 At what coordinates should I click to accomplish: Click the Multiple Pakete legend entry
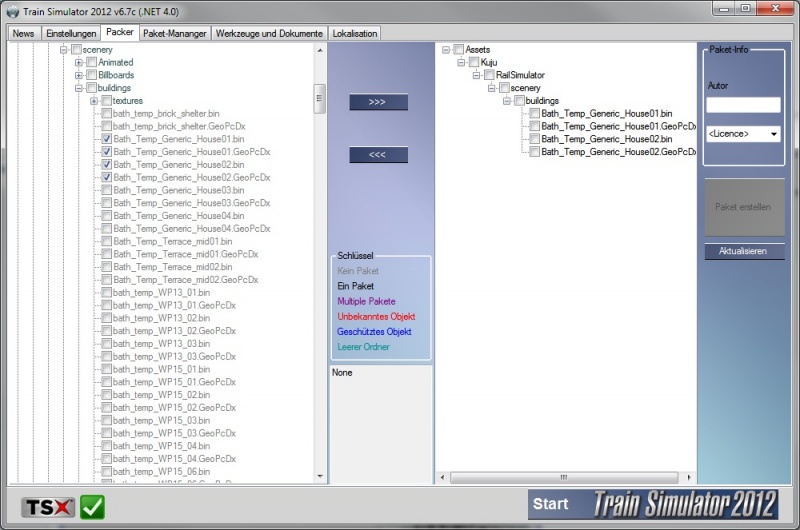point(366,301)
